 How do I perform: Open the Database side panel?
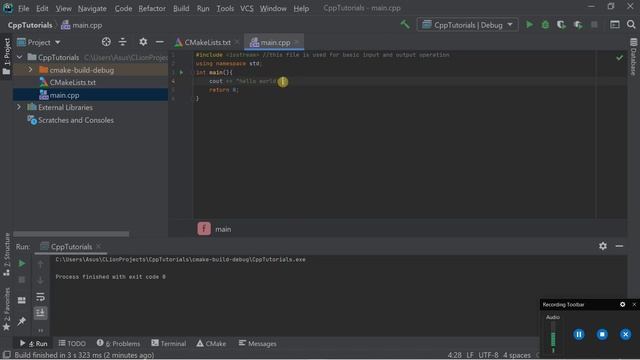pos(633,57)
